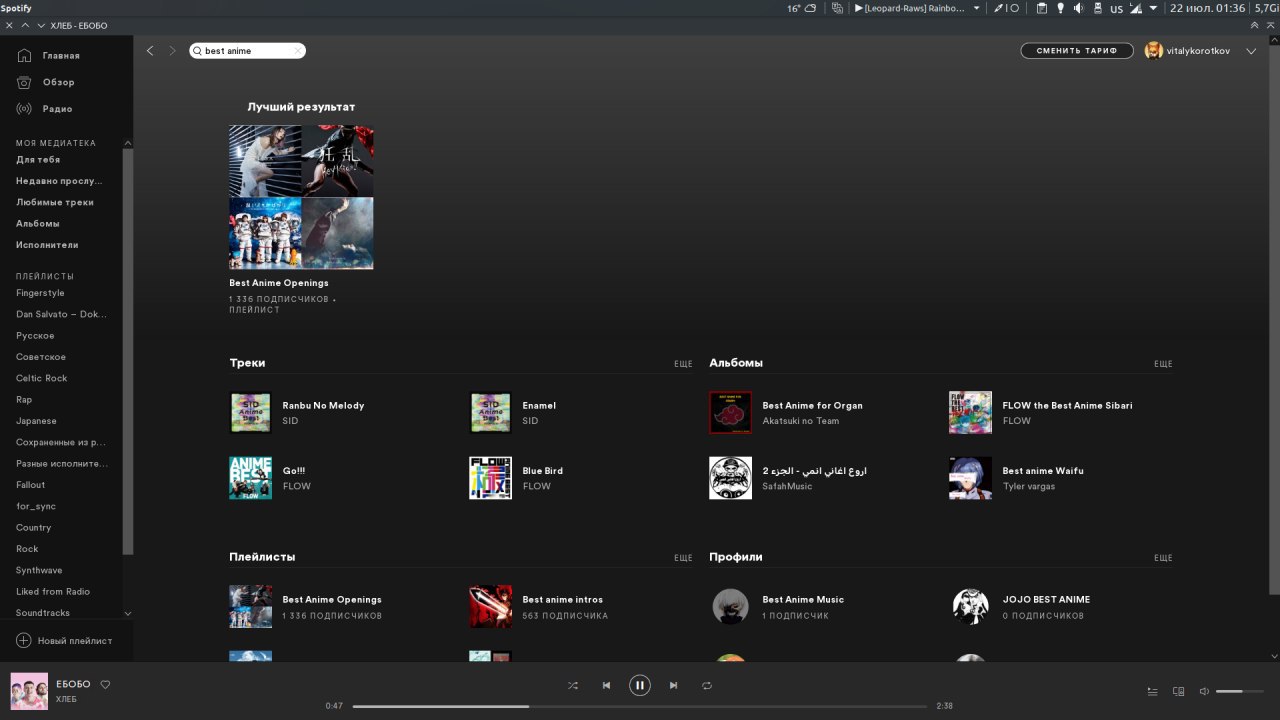Switch the US keyboard layout indicator
This screenshot has height=720, width=1280.
pyautogui.click(x=1116, y=9)
